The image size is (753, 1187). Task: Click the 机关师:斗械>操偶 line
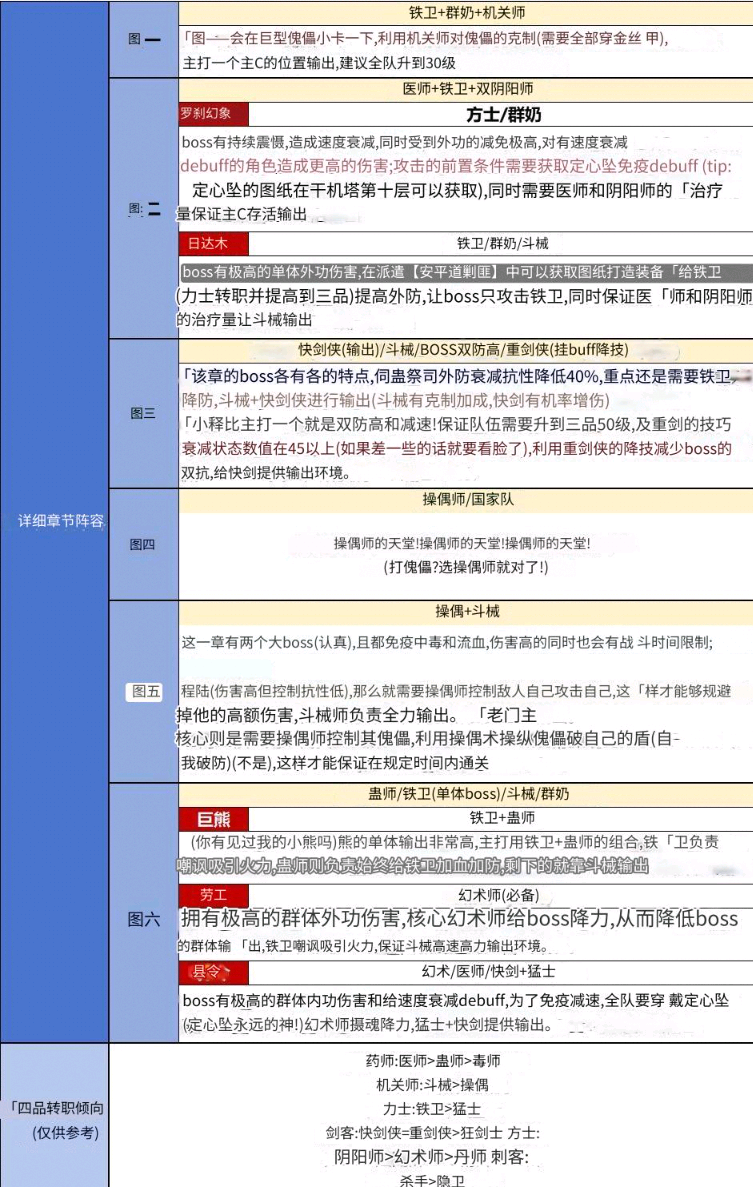pos(432,1084)
